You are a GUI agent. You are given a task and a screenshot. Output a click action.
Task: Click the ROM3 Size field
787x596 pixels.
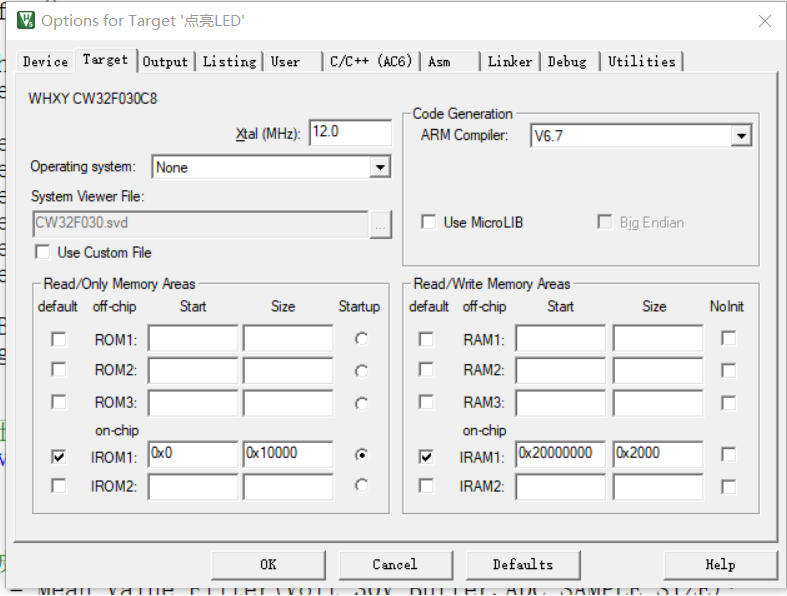(x=288, y=403)
